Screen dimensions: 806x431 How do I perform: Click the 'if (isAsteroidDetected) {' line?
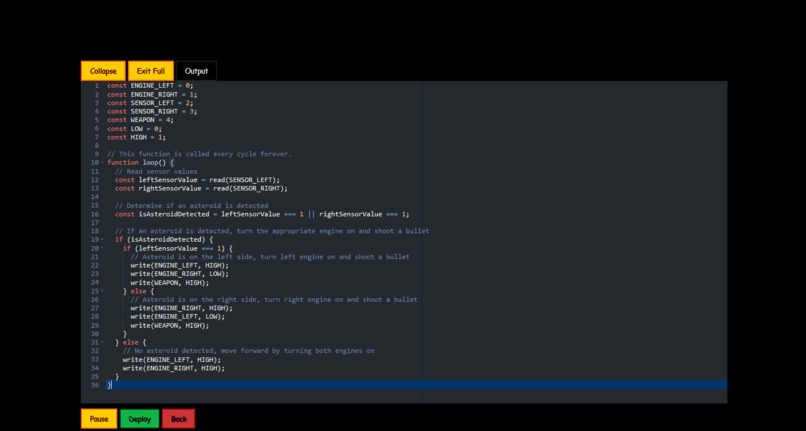[x=164, y=240]
